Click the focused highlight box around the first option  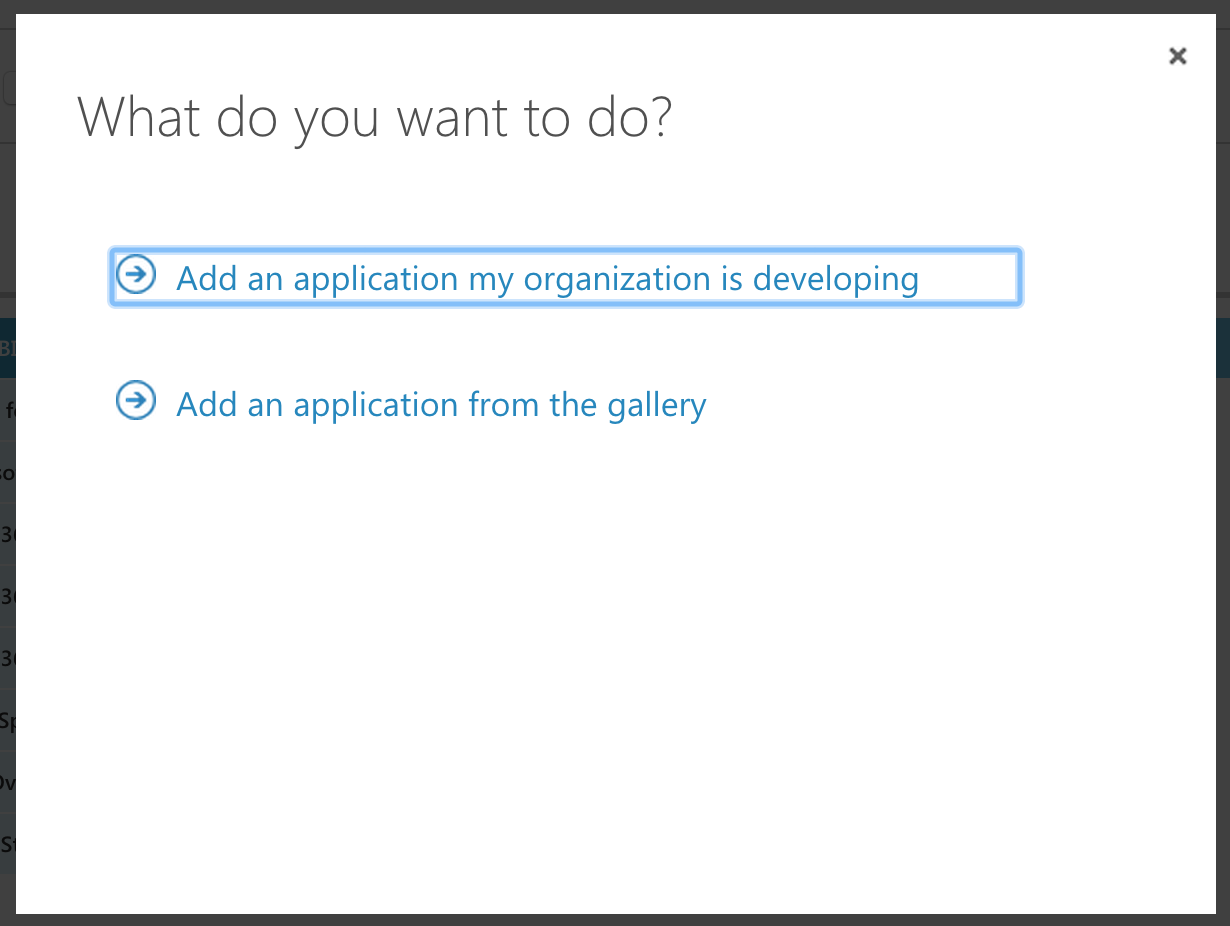click(565, 277)
